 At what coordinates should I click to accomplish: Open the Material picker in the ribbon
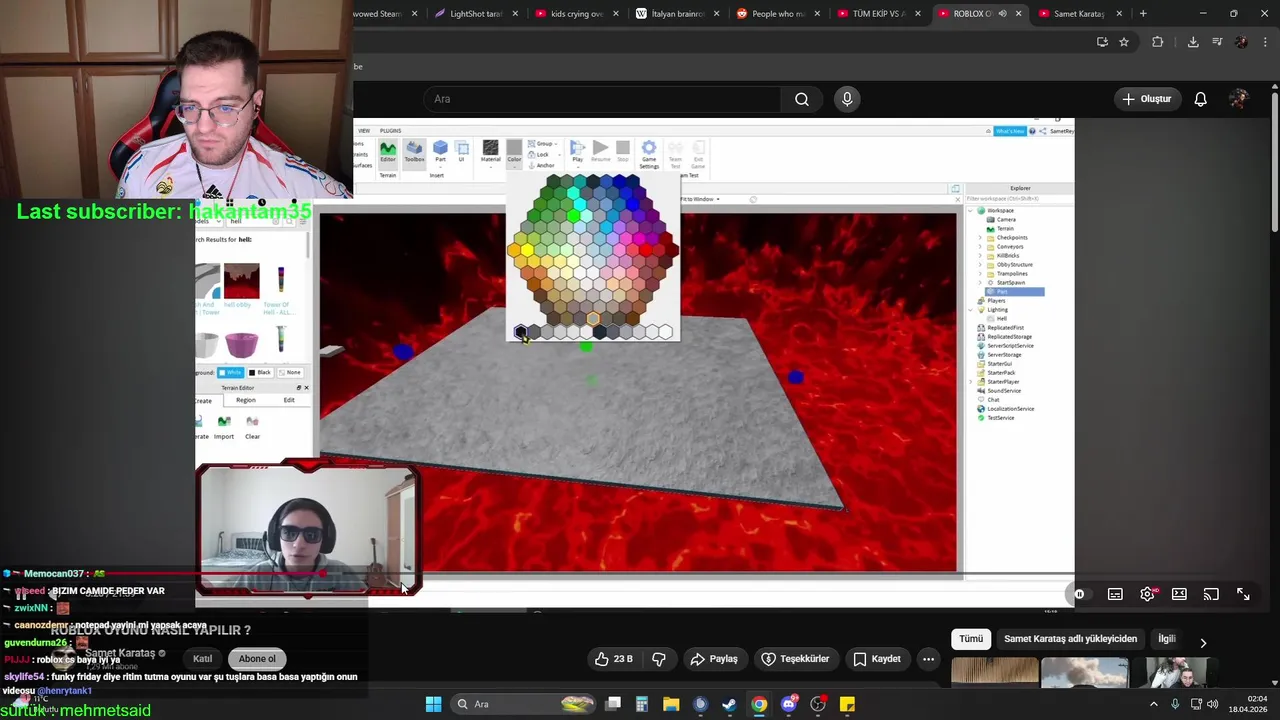pyautogui.click(x=490, y=152)
